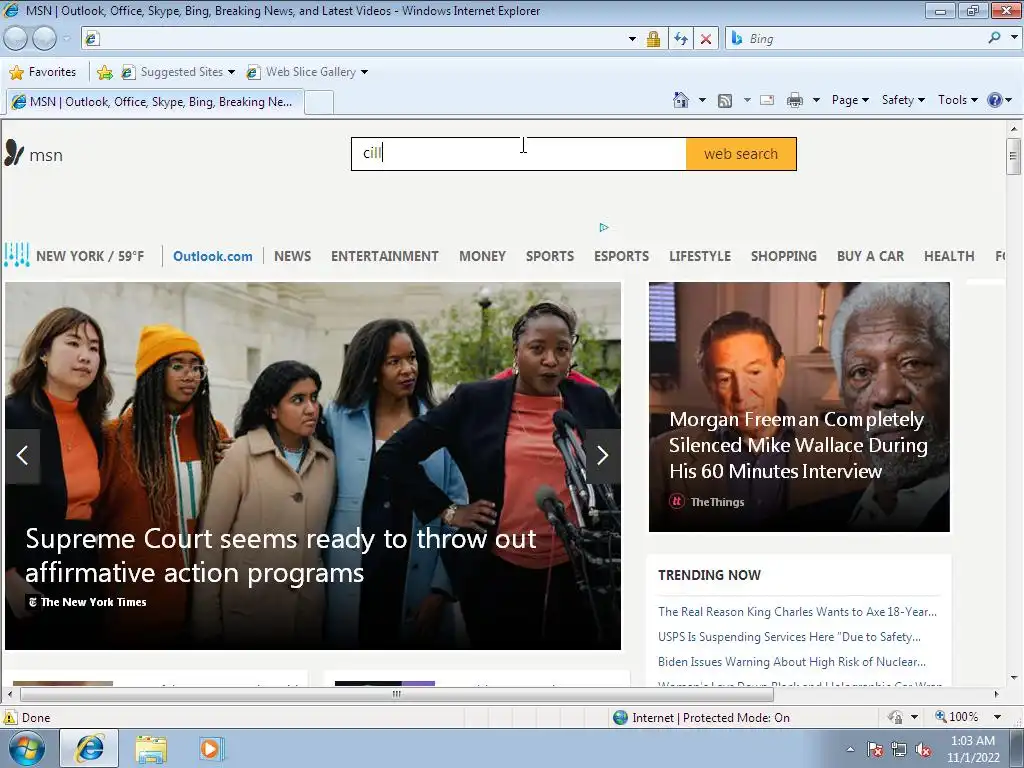The image size is (1024, 768).
Task: Open recent pages dropdown beside Forward
Action: [x=66, y=39]
